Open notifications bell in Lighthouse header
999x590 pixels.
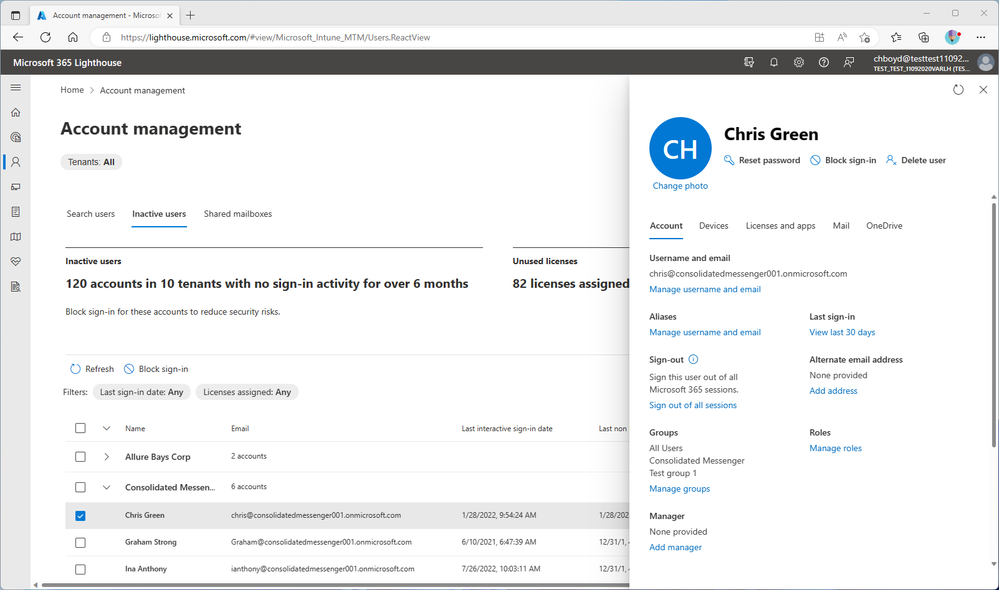773,62
